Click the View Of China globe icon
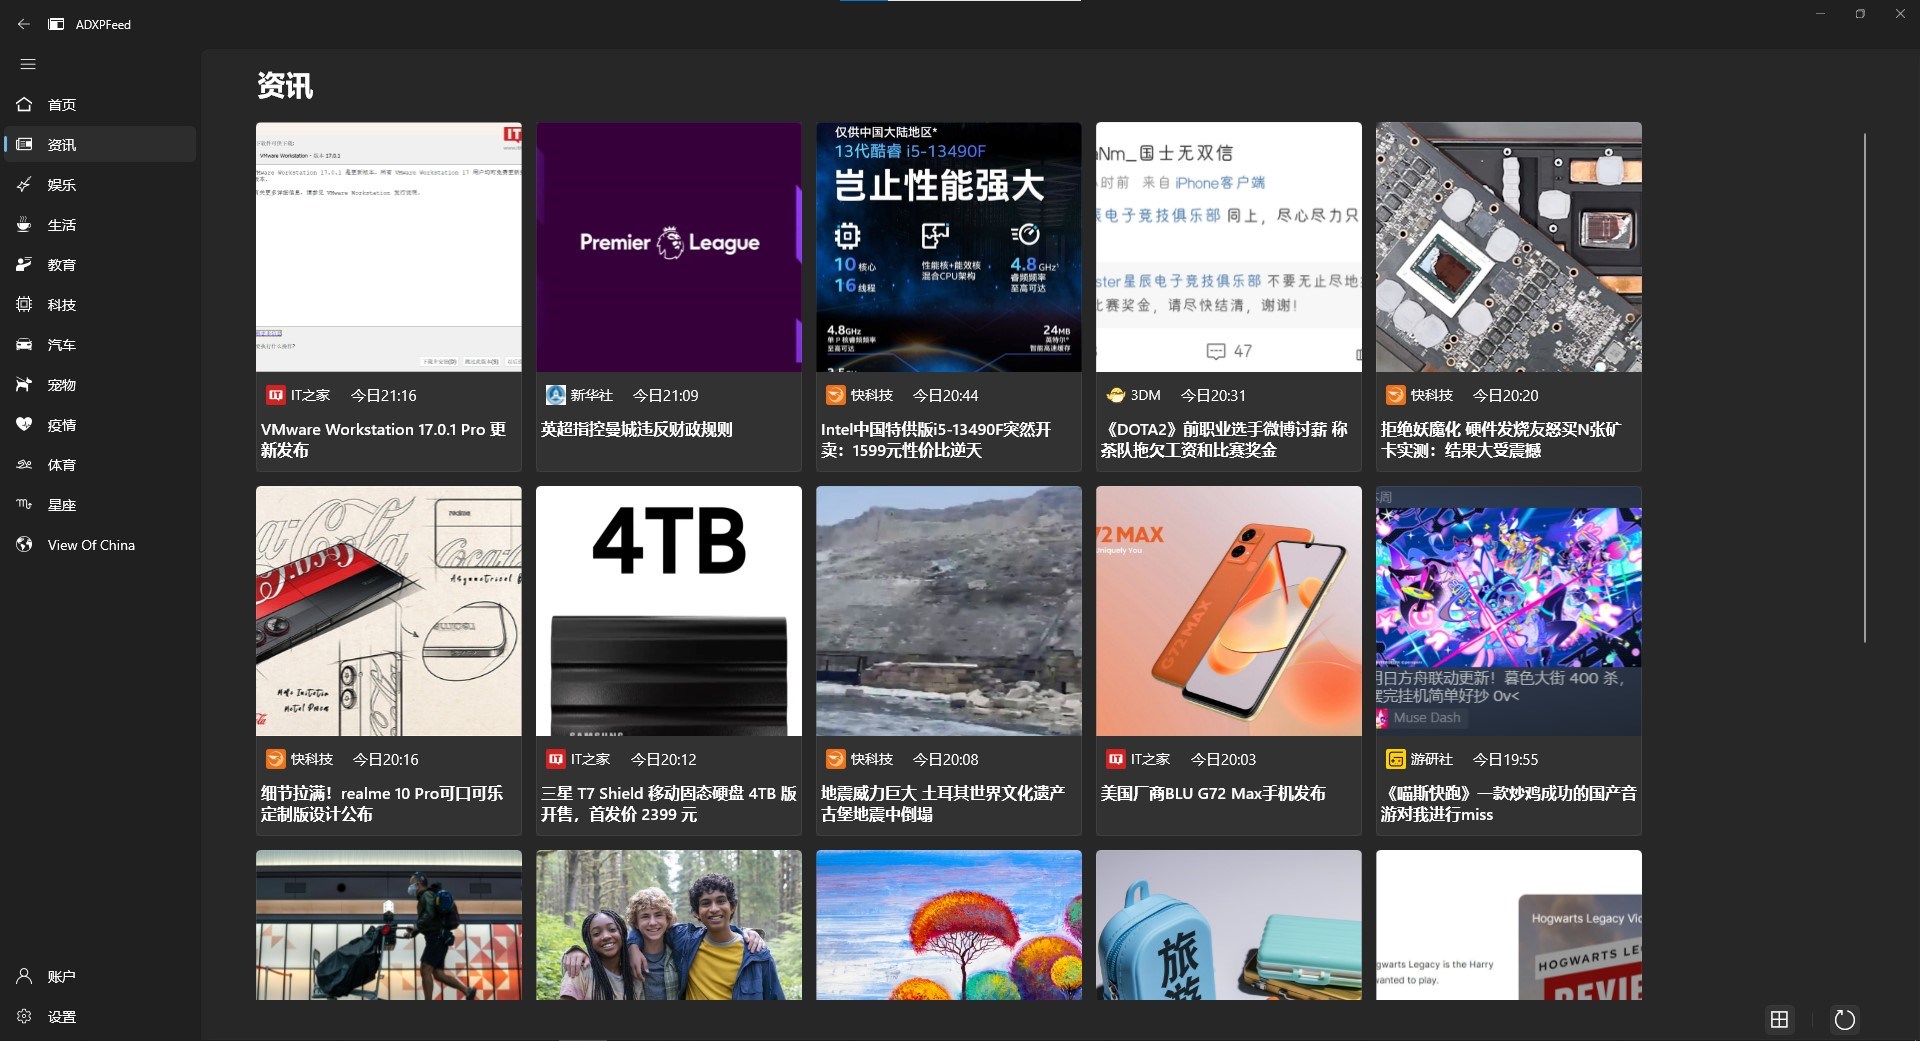 click(x=24, y=544)
